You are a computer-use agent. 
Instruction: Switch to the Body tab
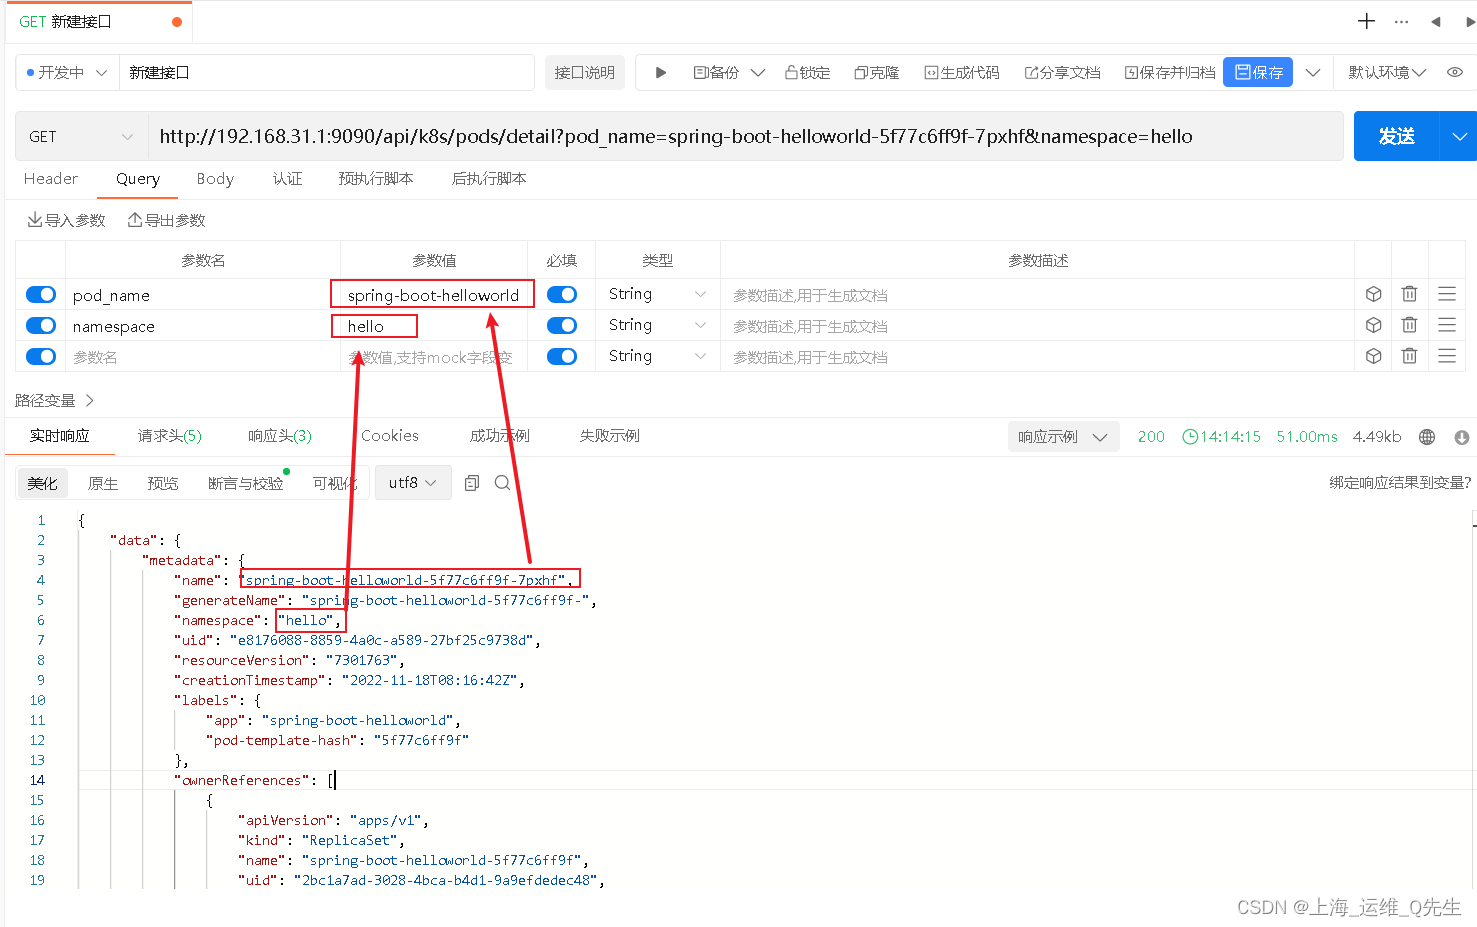[215, 178]
